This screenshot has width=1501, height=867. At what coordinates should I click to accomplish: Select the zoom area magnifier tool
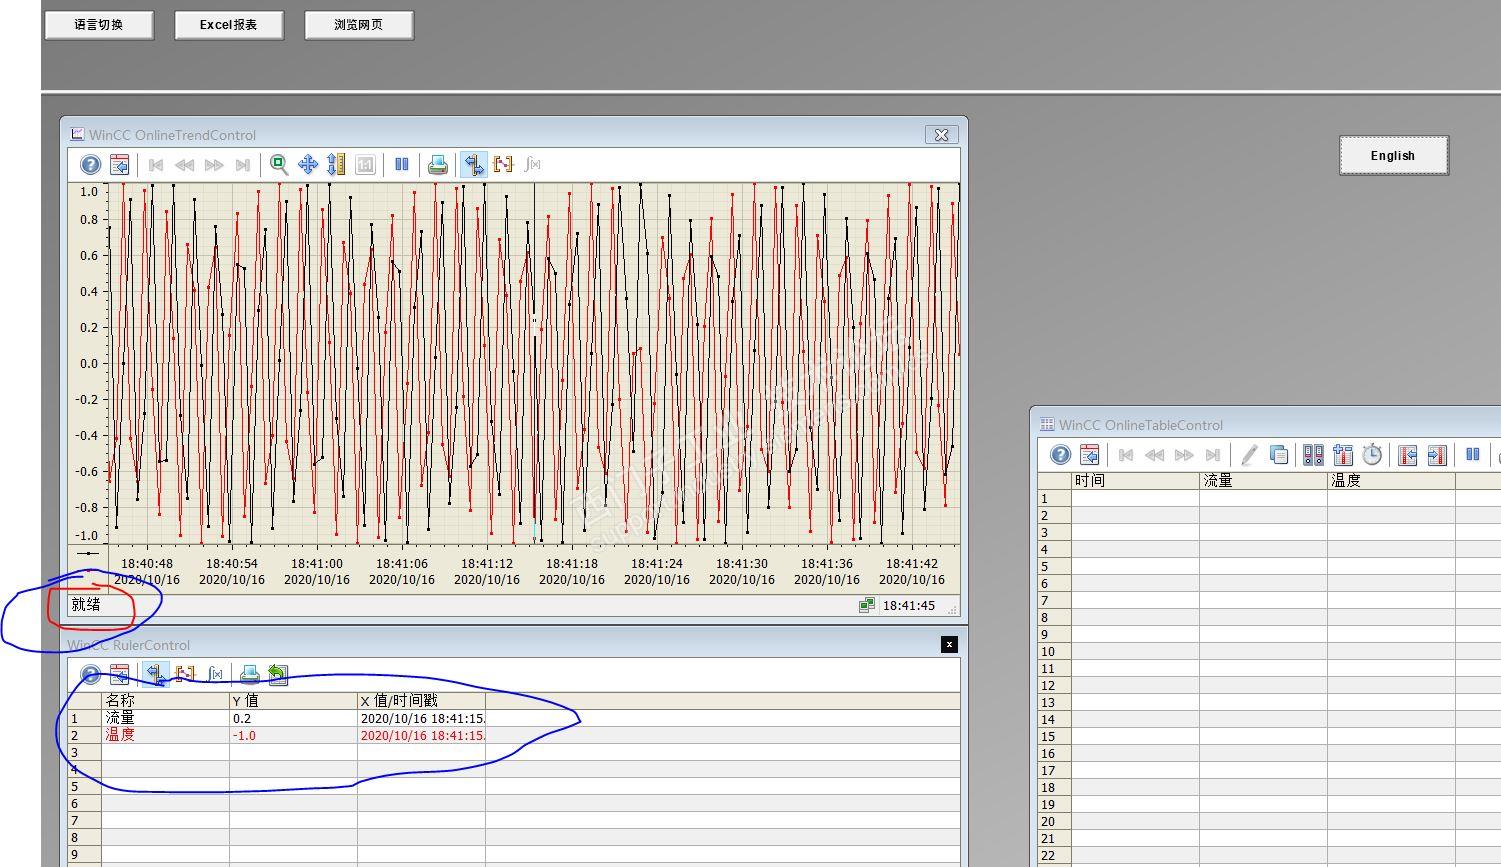(279, 165)
